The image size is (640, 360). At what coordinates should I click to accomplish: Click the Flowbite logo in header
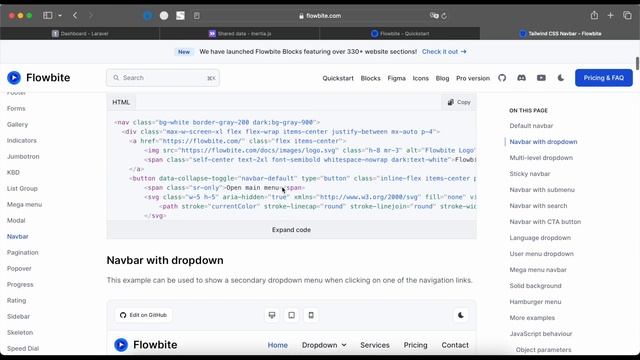[x=38, y=78]
